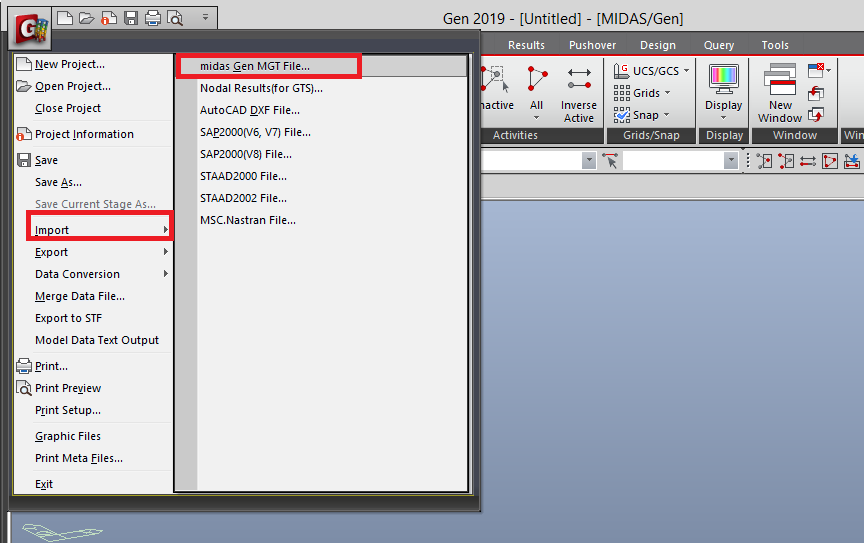Click the previous window icon in the Window group
The image size is (864, 543).
816,93
